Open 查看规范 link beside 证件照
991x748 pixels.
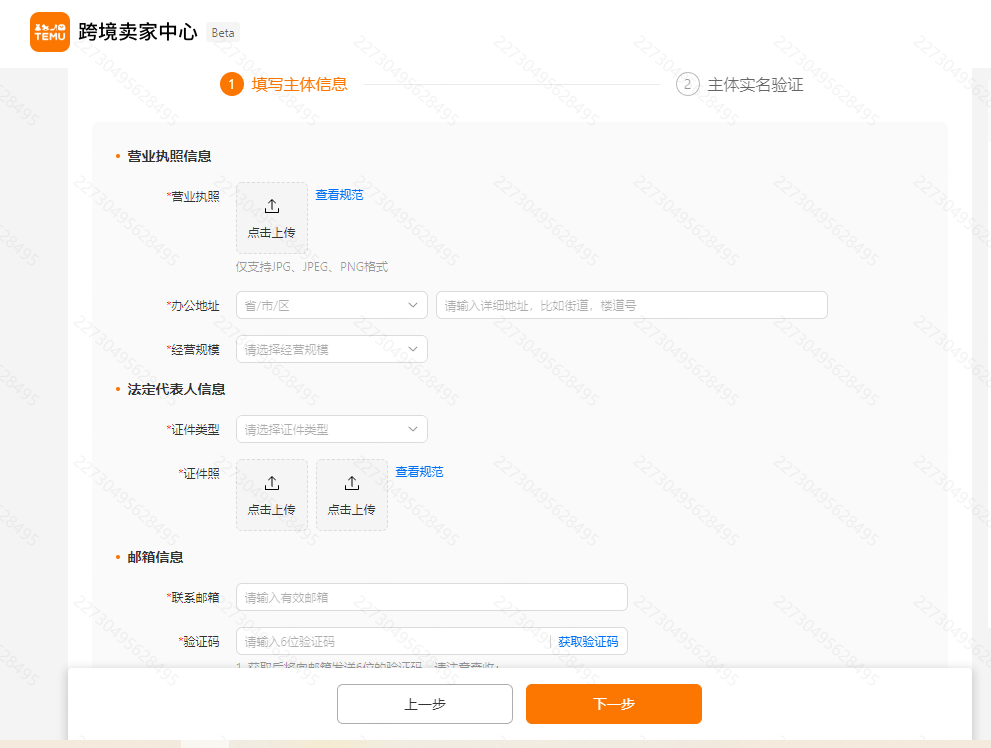coord(419,471)
